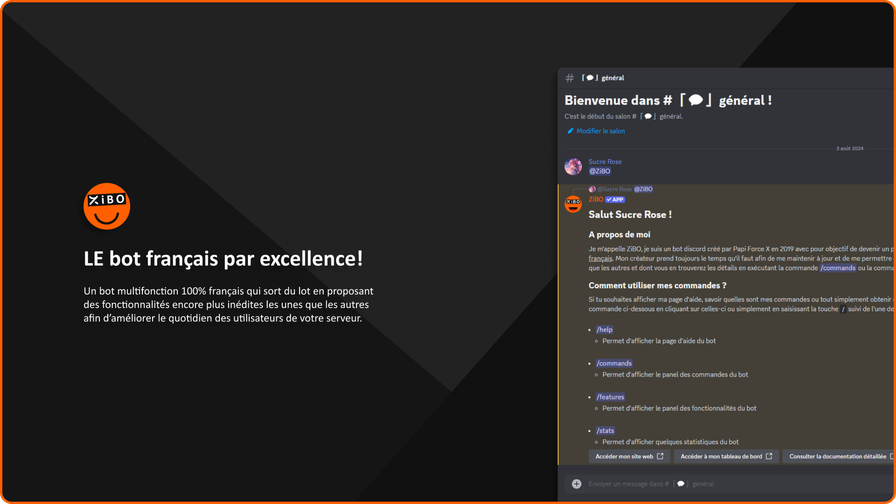Click the plus attachment icon in message box
The image size is (896, 504).
click(x=577, y=484)
